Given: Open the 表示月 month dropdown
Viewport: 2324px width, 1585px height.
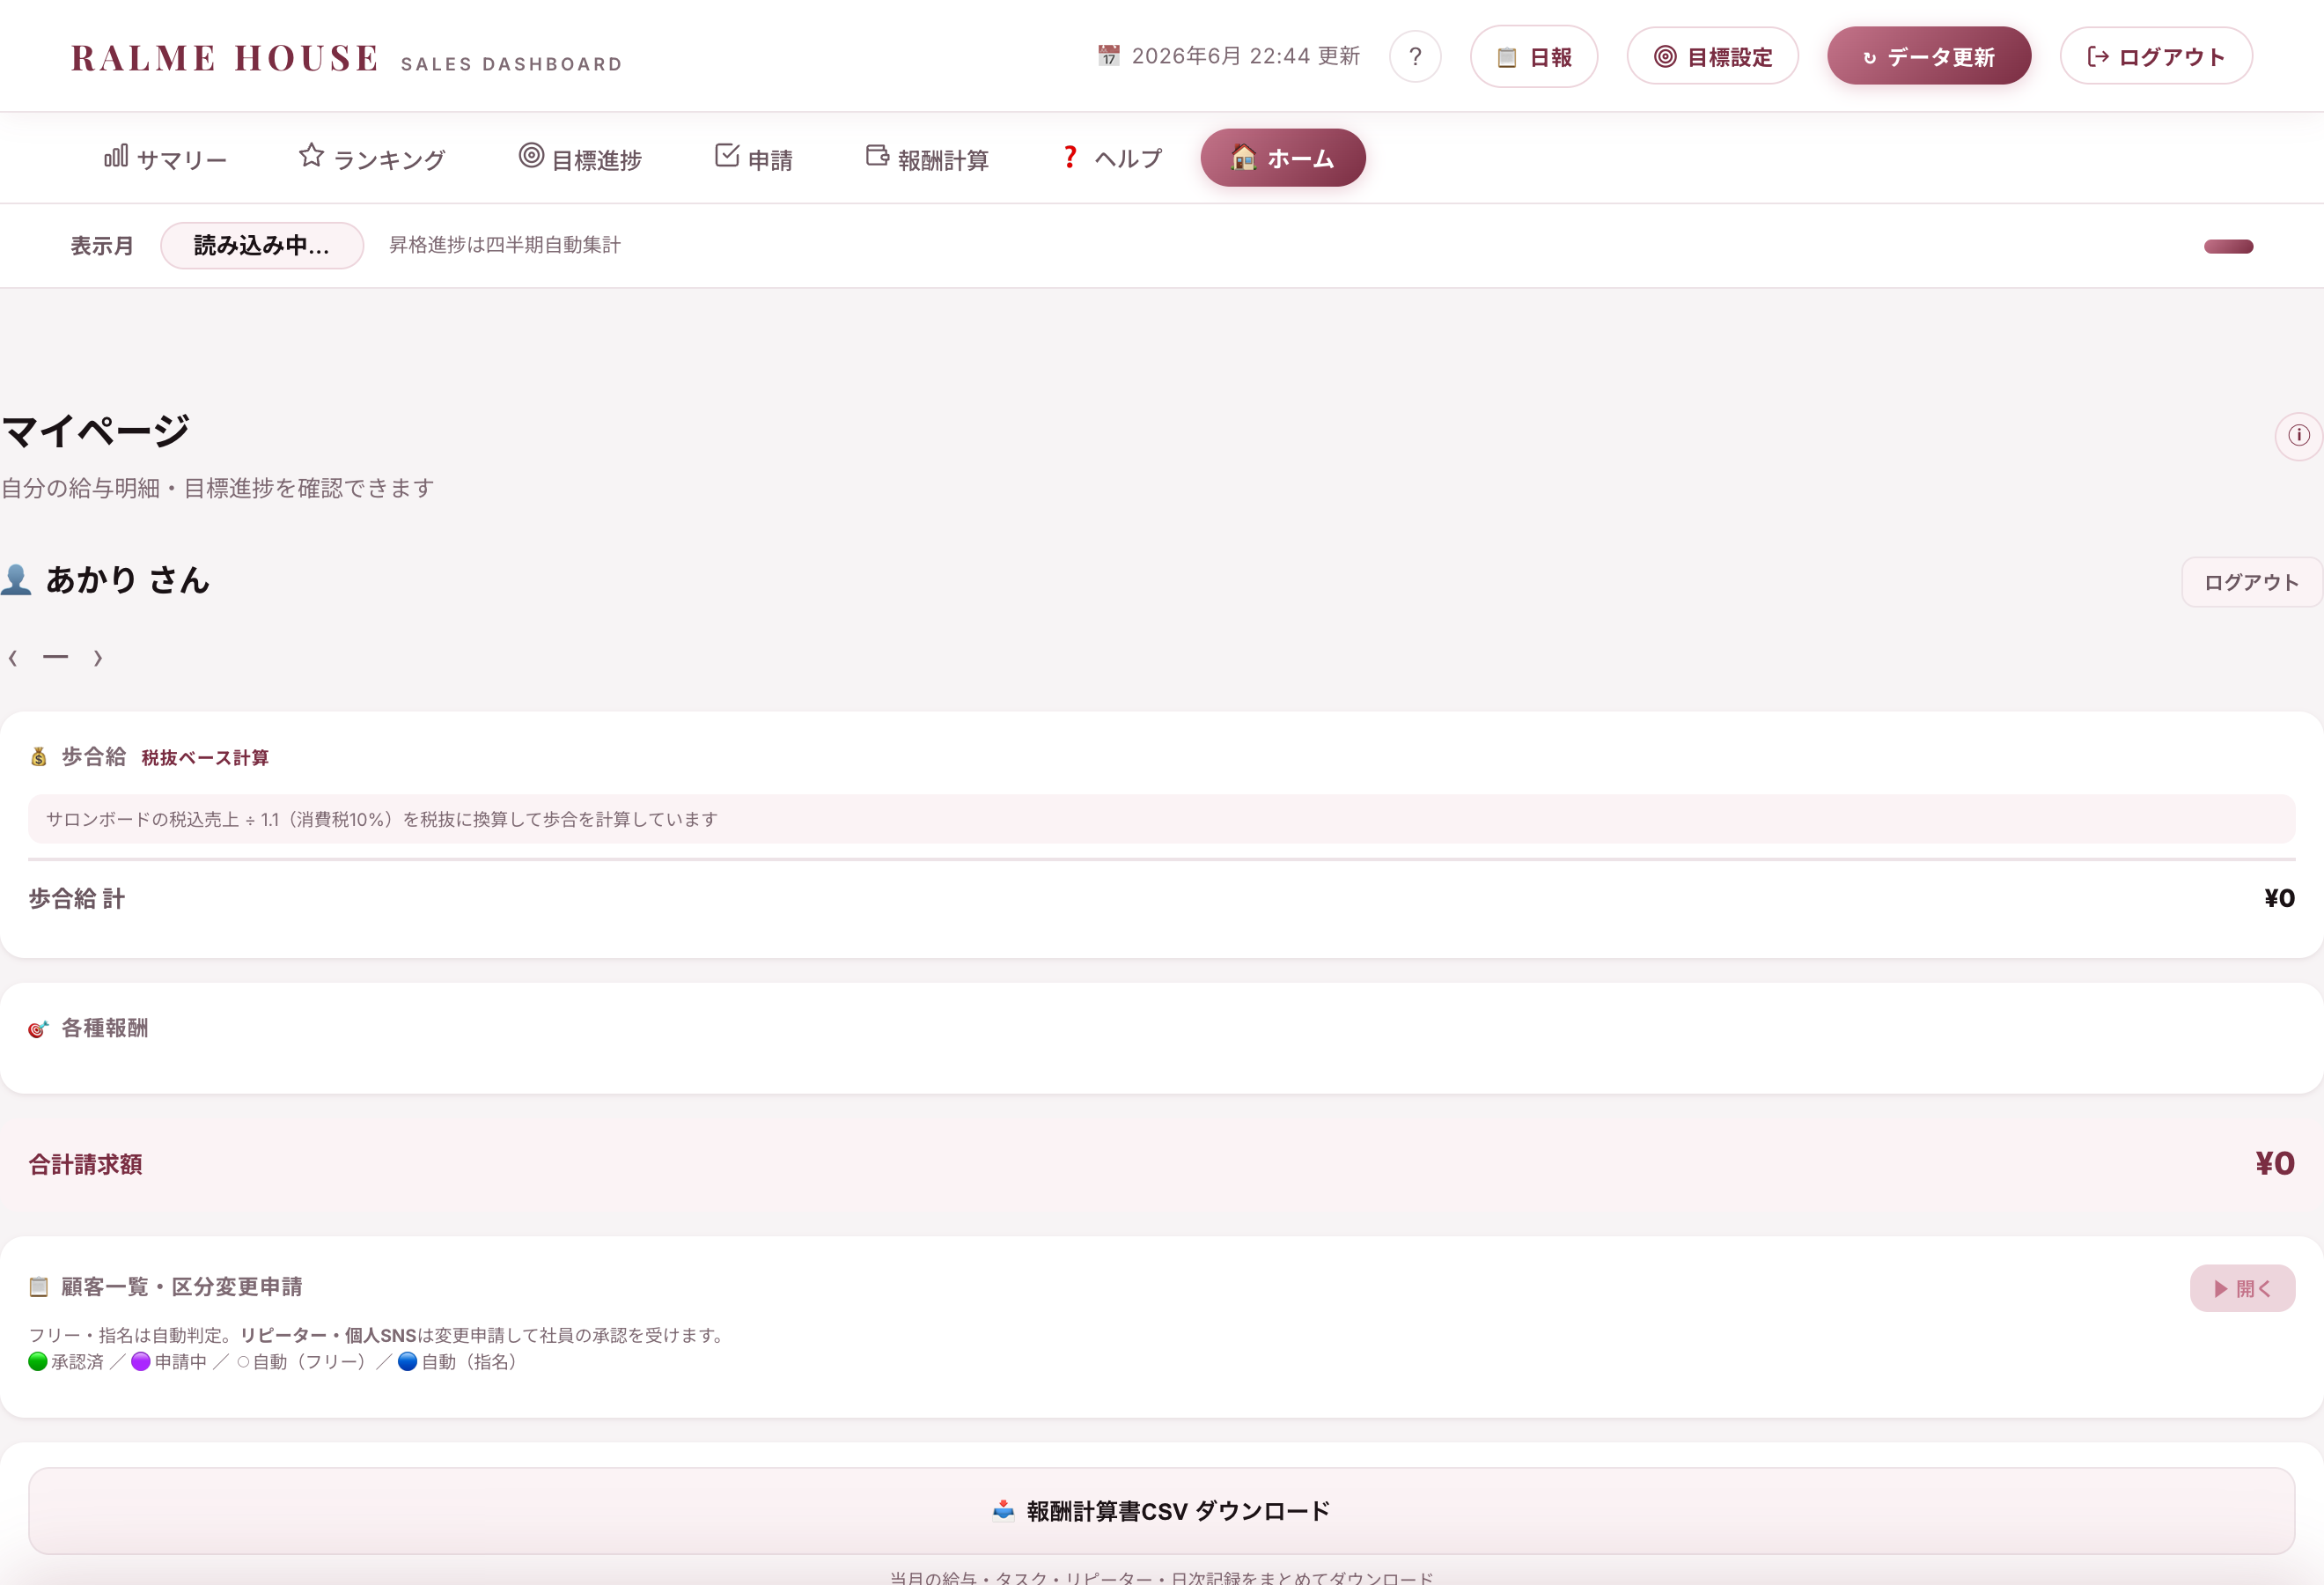Looking at the screenshot, I should coord(262,246).
